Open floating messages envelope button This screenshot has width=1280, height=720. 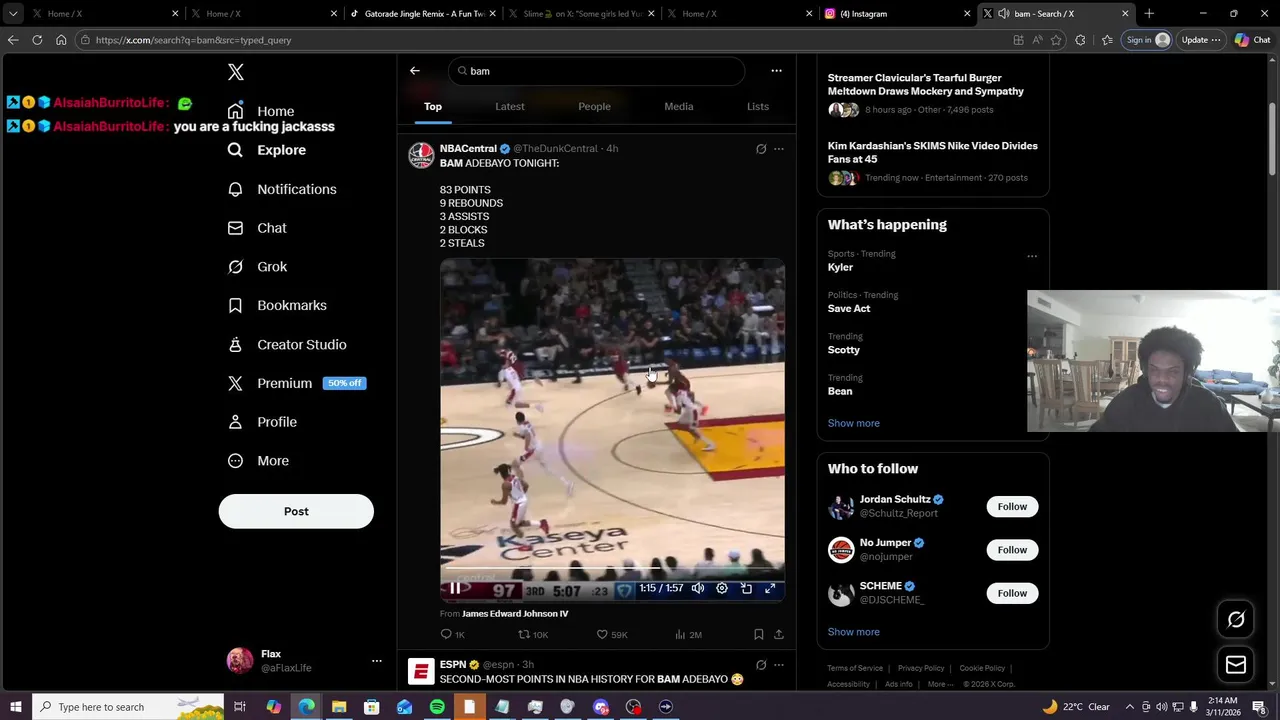click(x=1236, y=665)
